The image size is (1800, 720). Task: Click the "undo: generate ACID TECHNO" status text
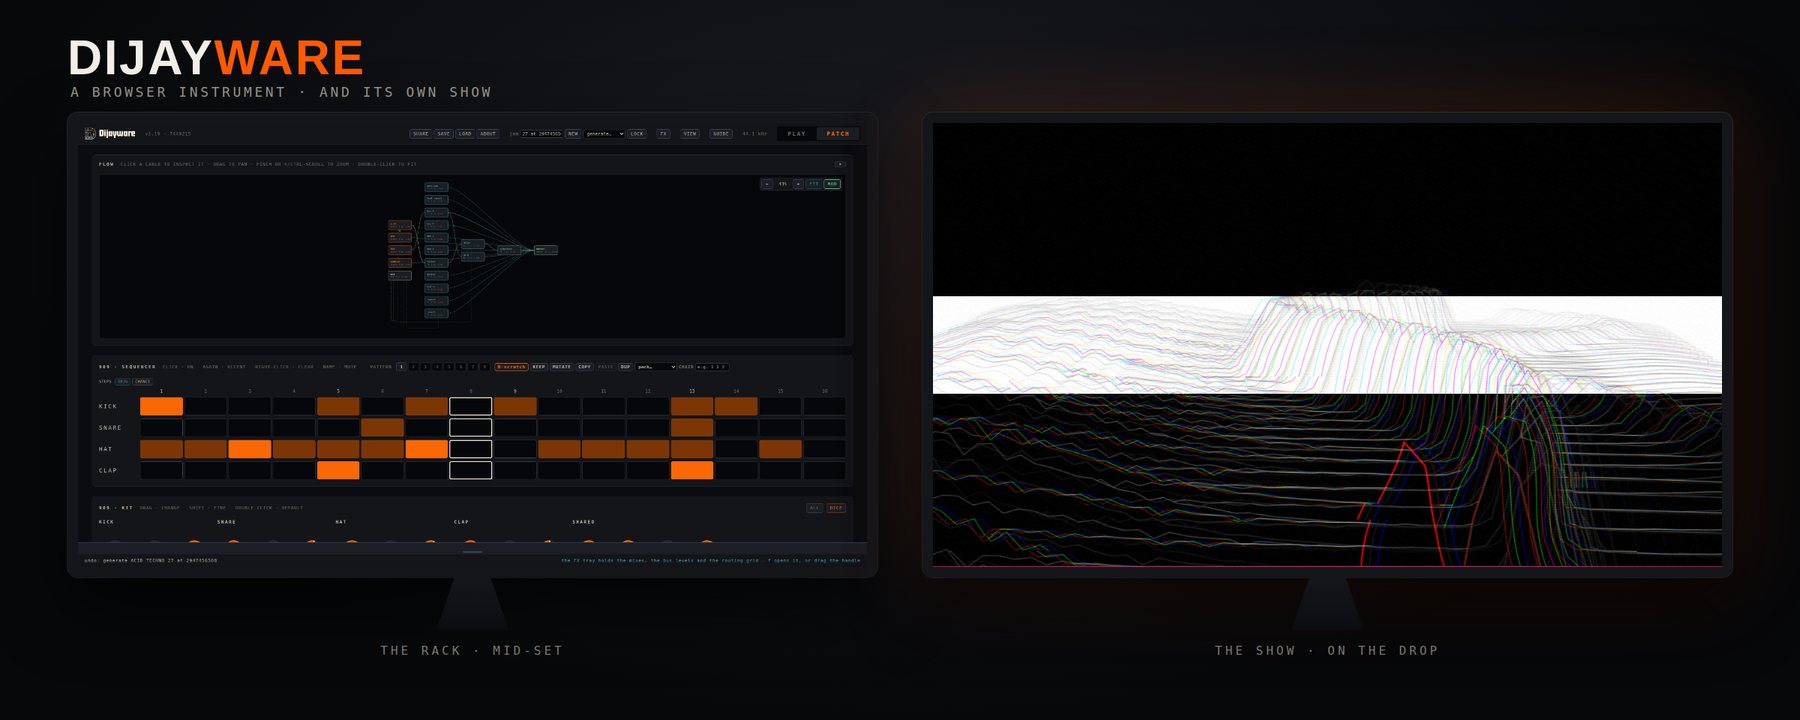[150, 560]
